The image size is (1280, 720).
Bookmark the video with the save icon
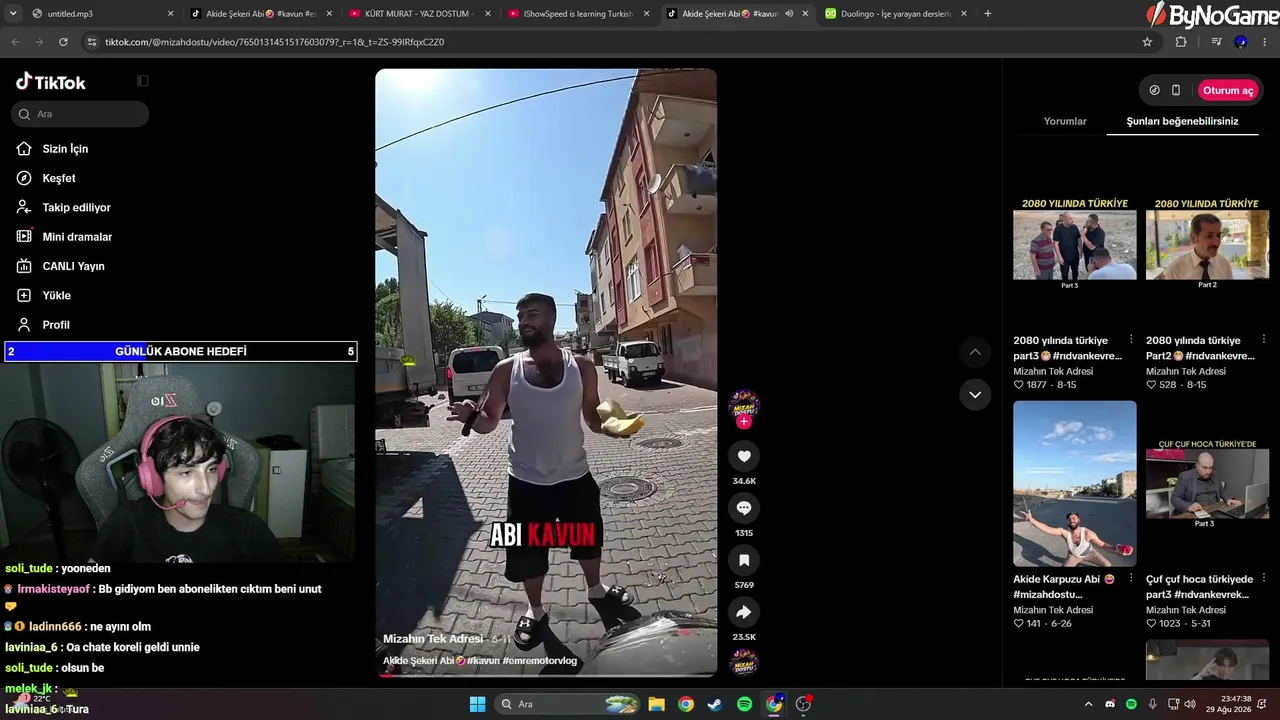[744, 560]
